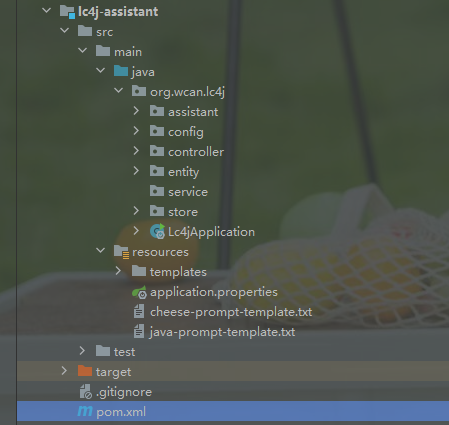
Task: Click the Lc4jApplication Spring Boot class icon
Action: [x=157, y=231]
